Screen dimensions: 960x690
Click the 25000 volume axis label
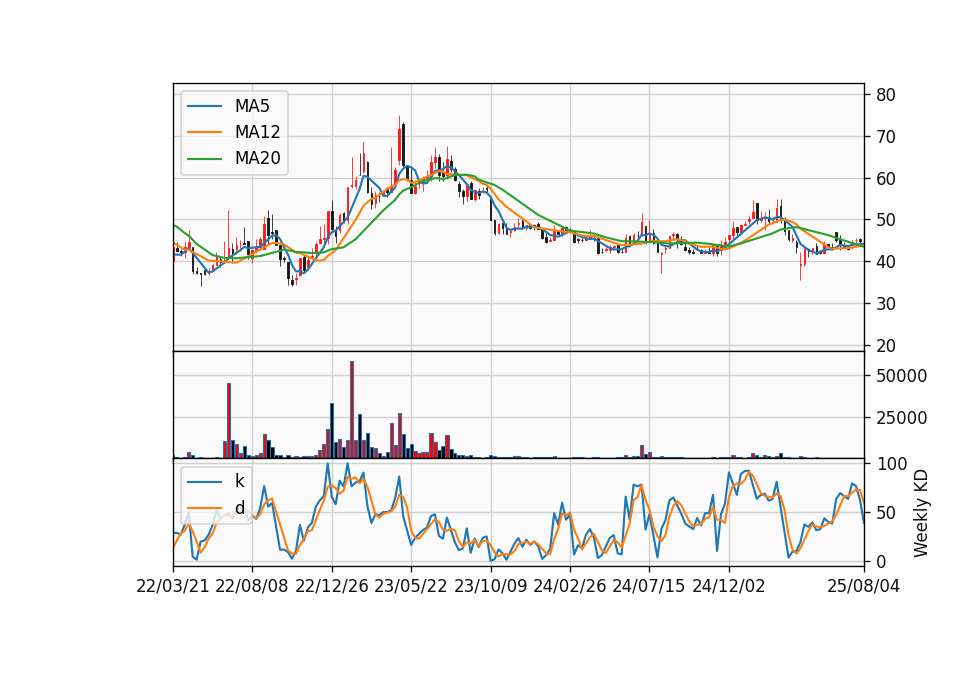pos(901,418)
